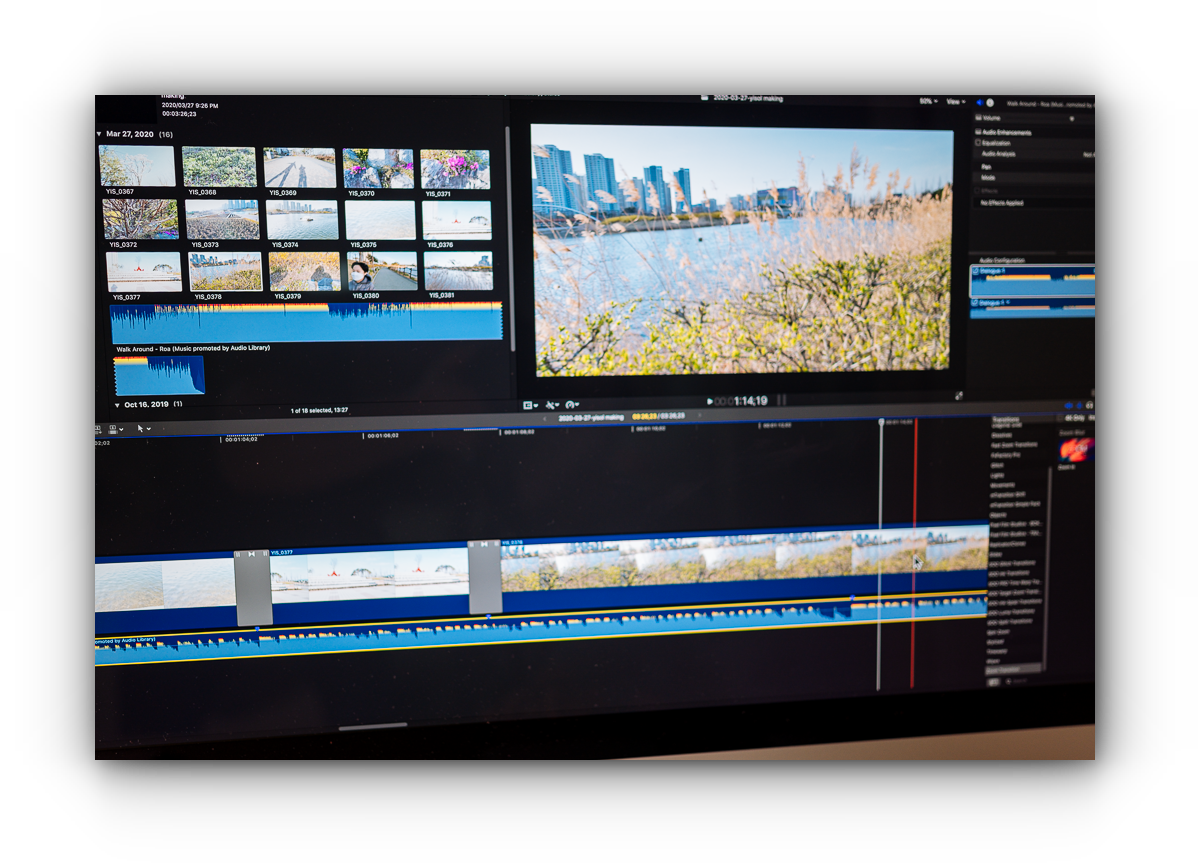Toggle the second audio component checkbox
Screen dimensions: 1198x863
coord(975,303)
